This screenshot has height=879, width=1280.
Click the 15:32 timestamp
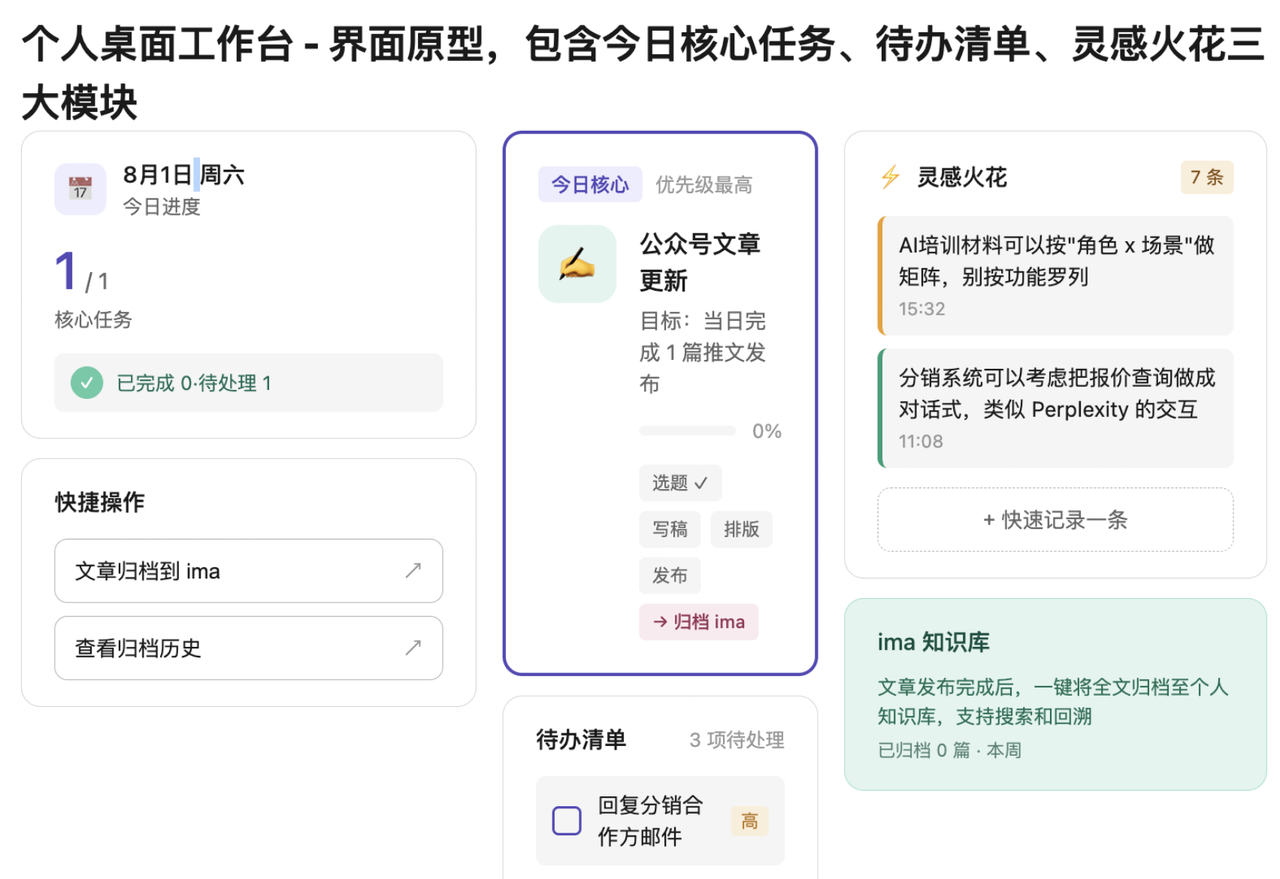(x=921, y=309)
